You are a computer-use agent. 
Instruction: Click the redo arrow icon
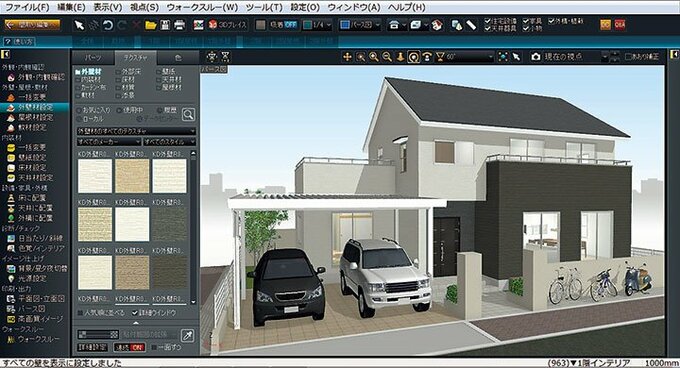coord(121,25)
